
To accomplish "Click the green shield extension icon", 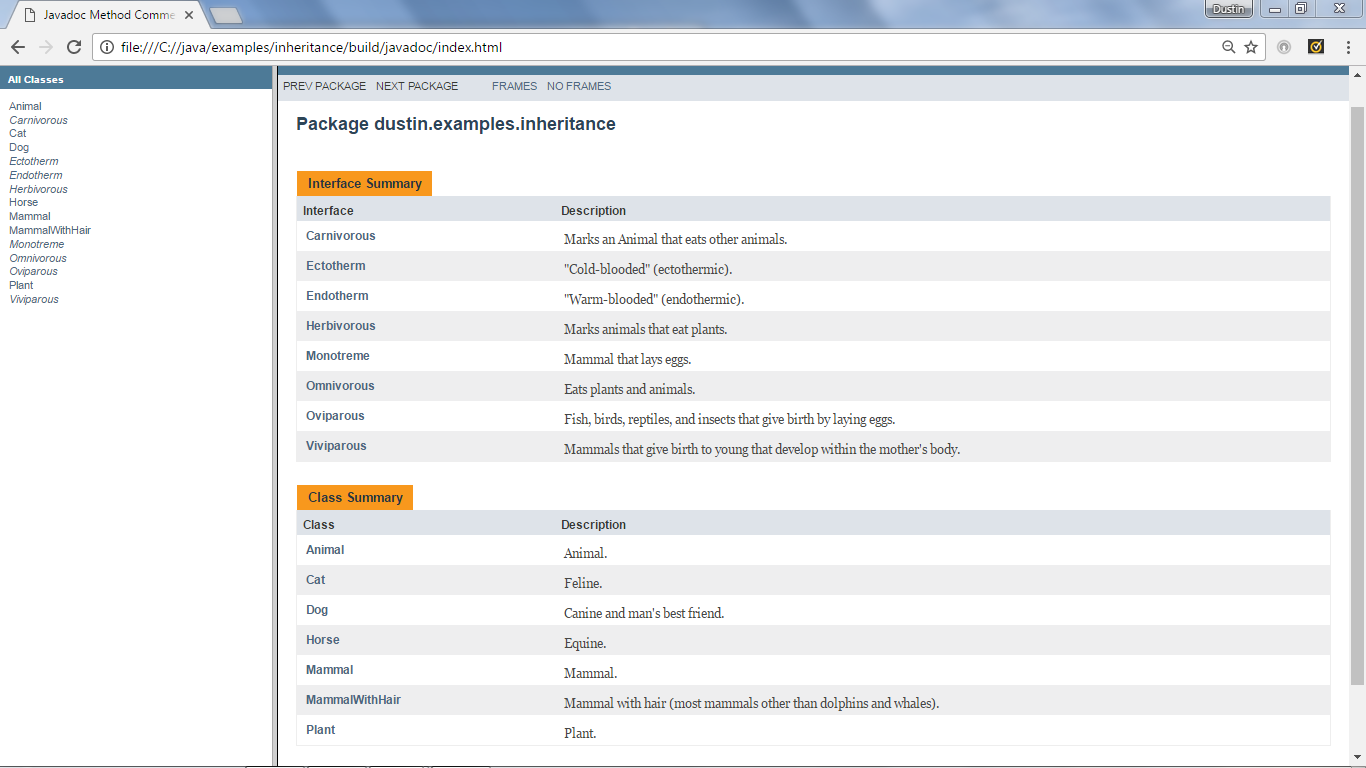I will click(1316, 46).
